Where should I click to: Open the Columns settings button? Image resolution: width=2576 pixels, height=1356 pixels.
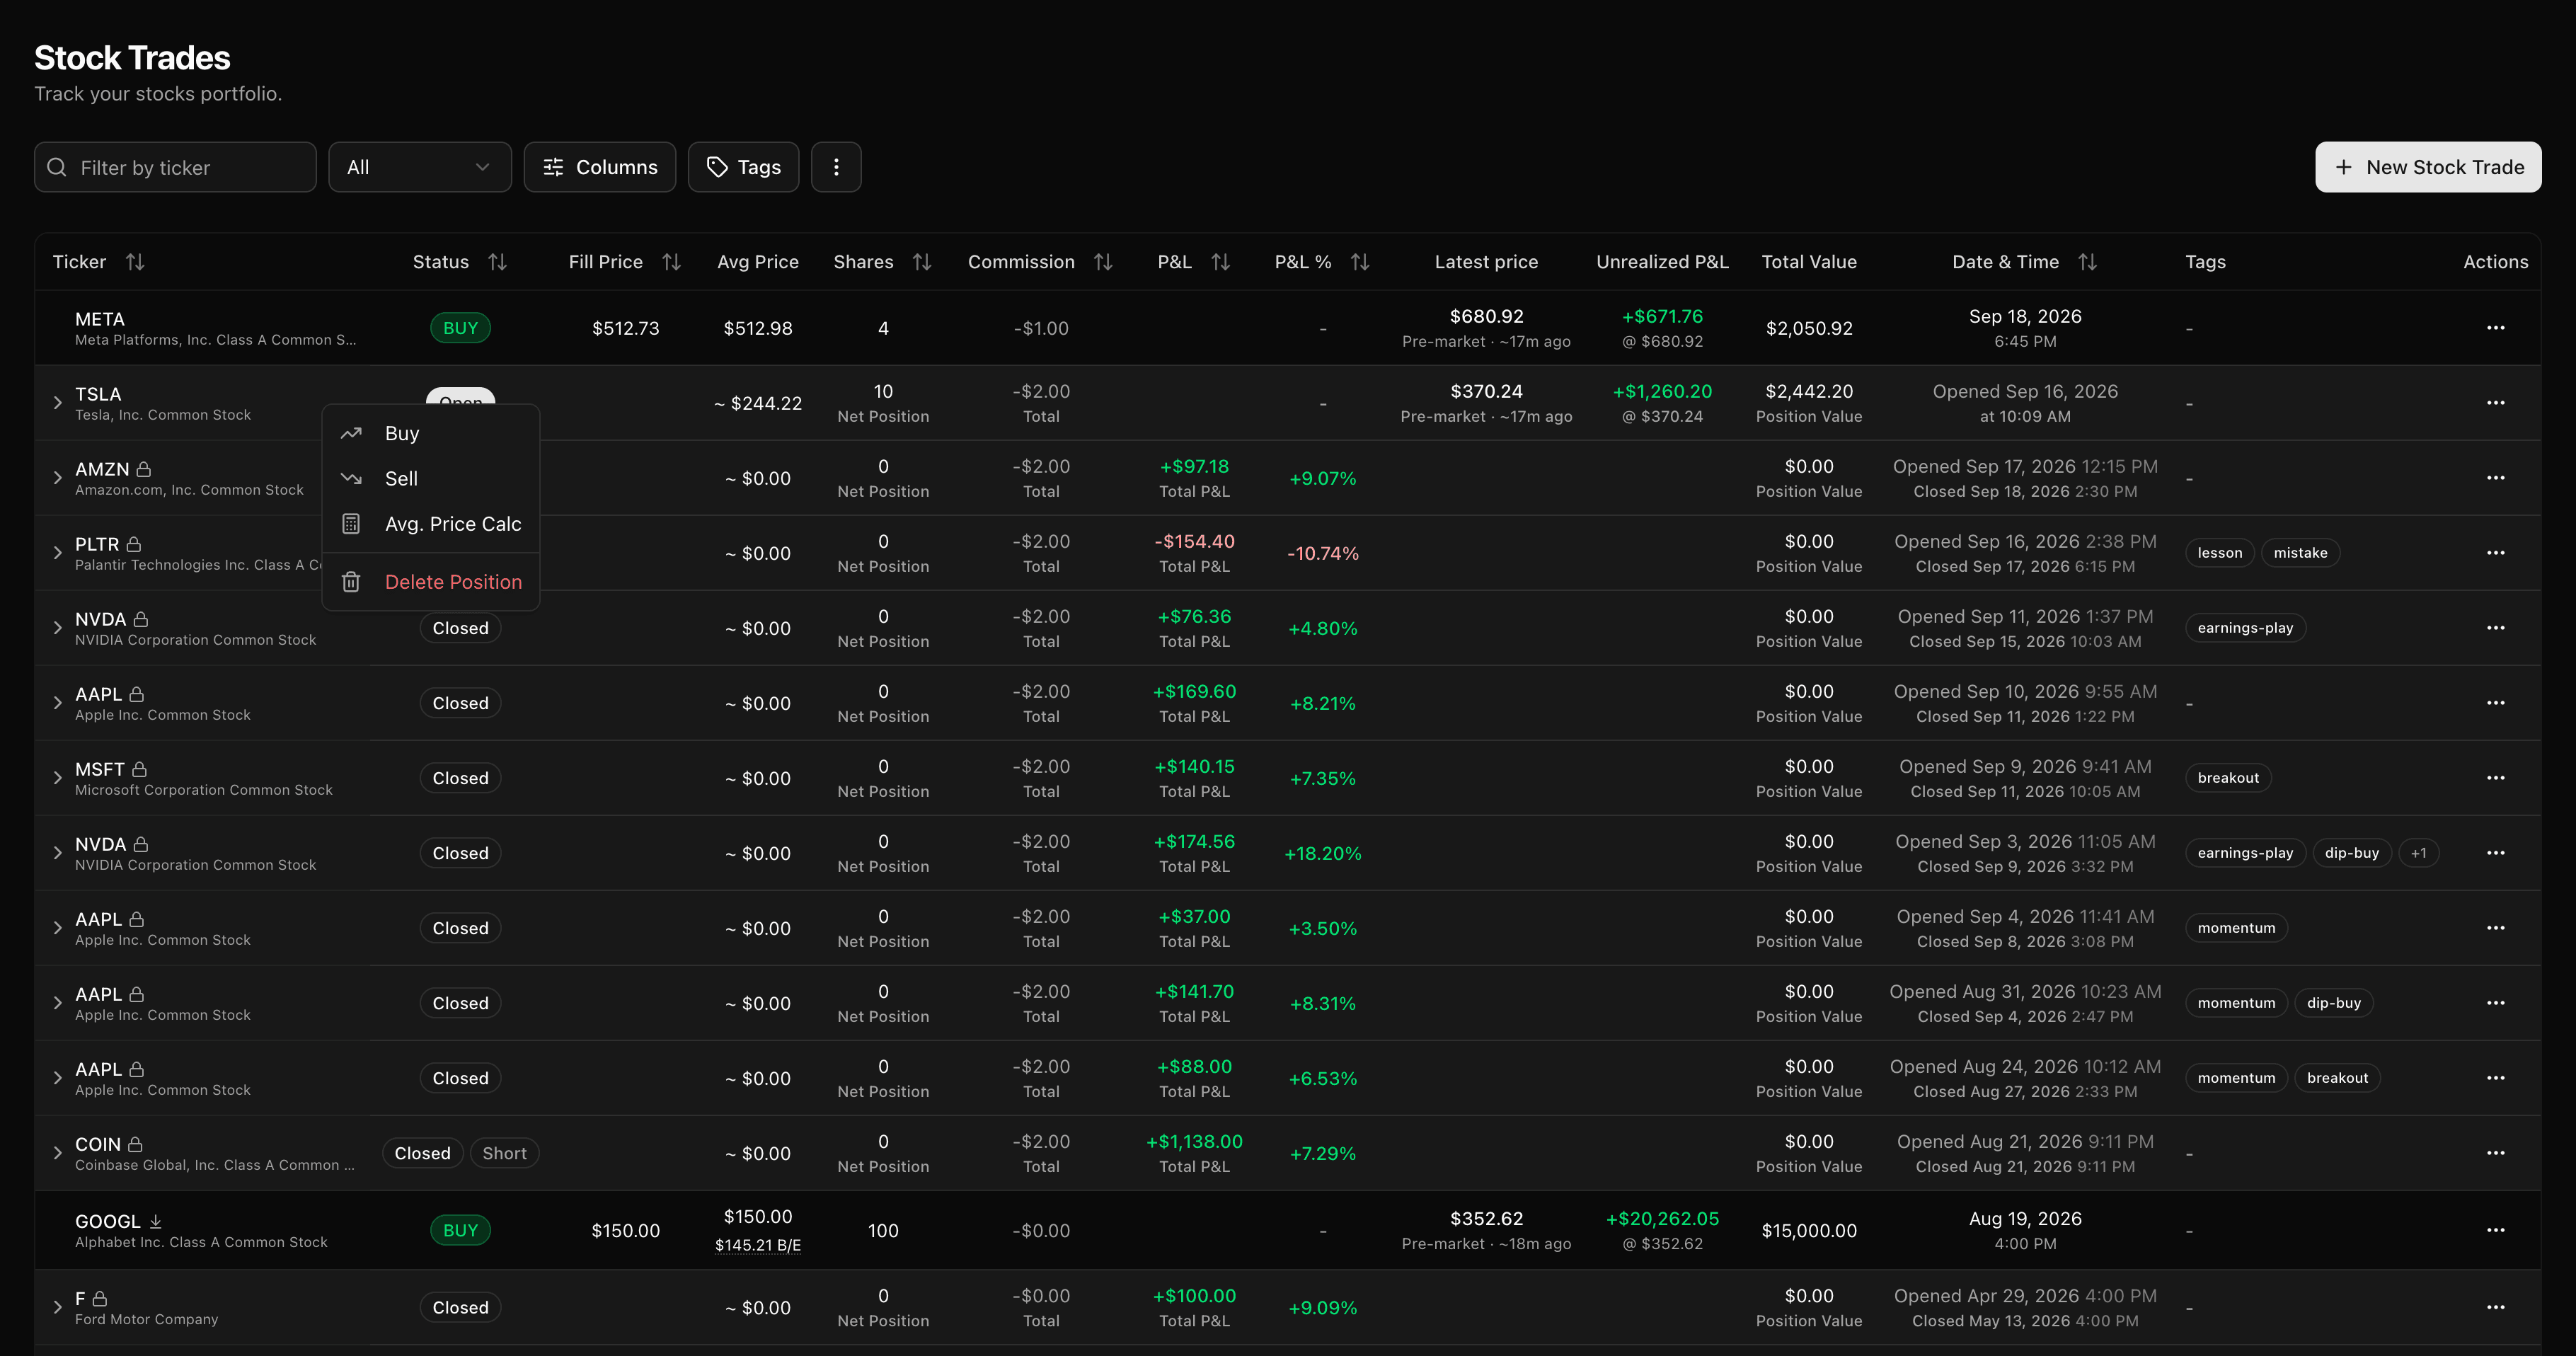click(600, 167)
